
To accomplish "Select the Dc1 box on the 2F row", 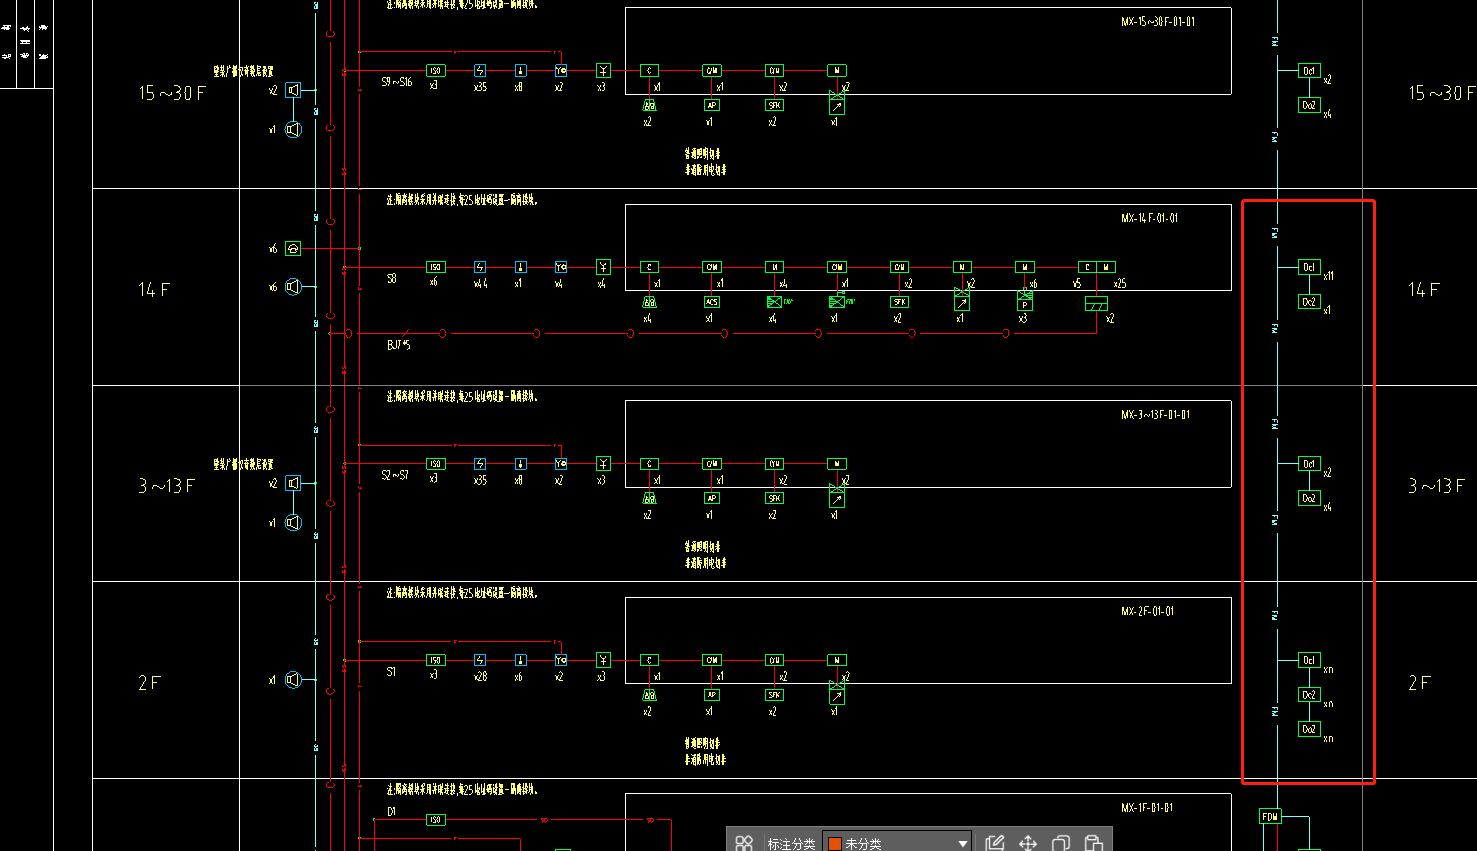I will click(1309, 660).
